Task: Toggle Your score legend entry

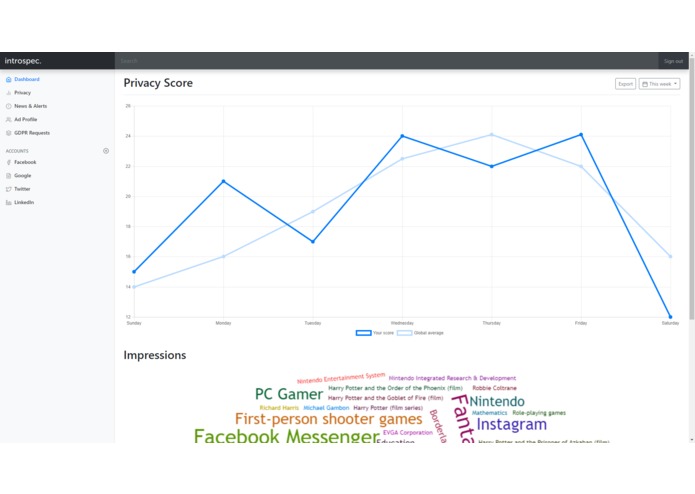Action: coord(375,333)
